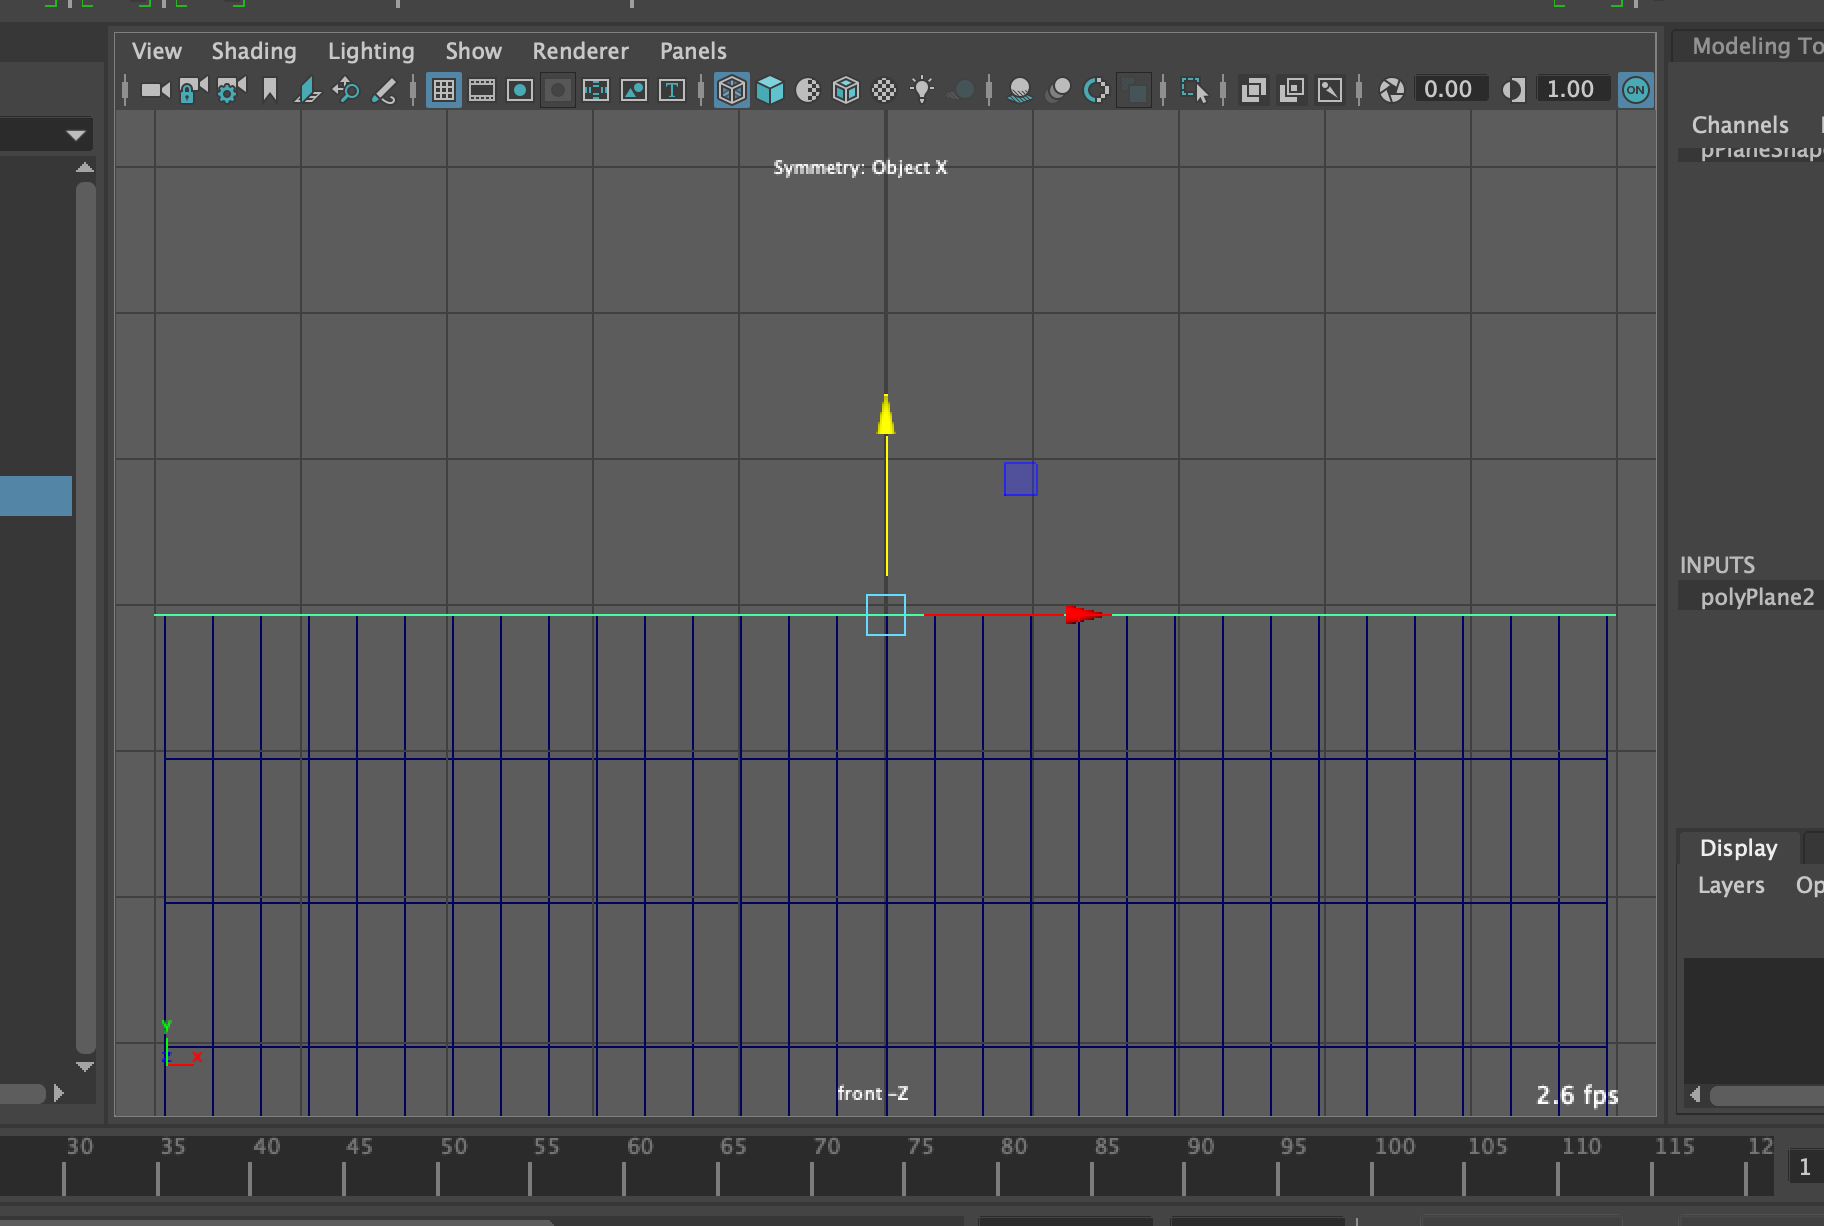The height and width of the screenshot is (1226, 1824).
Task: Open the Show panel menu
Action: pyautogui.click(x=473, y=51)
